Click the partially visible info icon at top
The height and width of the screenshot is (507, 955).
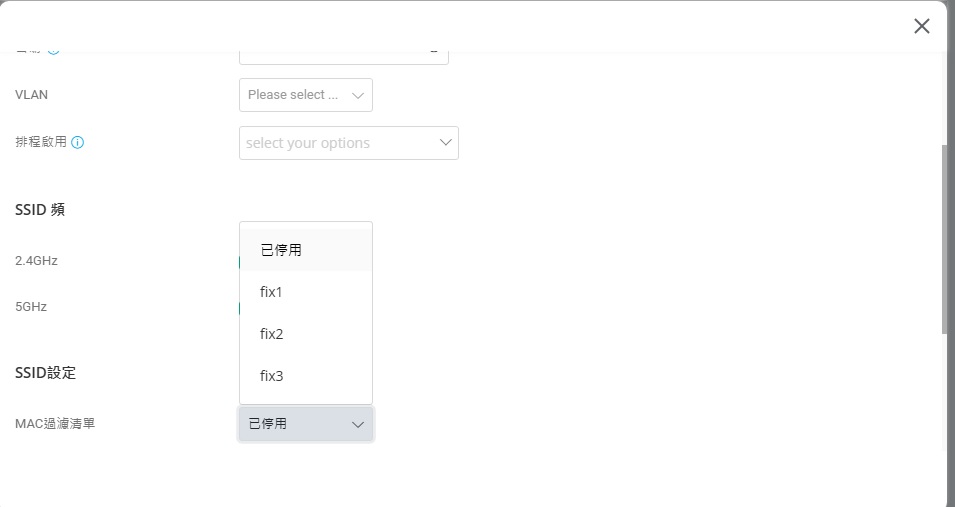click(54, 50)
